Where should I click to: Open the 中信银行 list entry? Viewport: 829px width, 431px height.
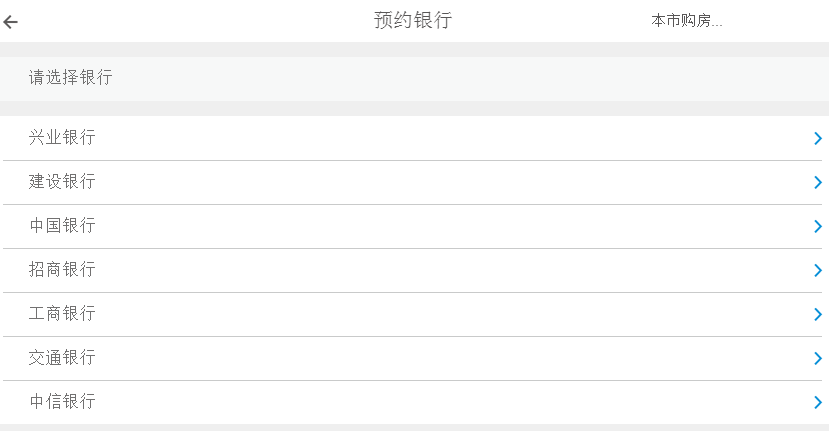tap(62, 402)
